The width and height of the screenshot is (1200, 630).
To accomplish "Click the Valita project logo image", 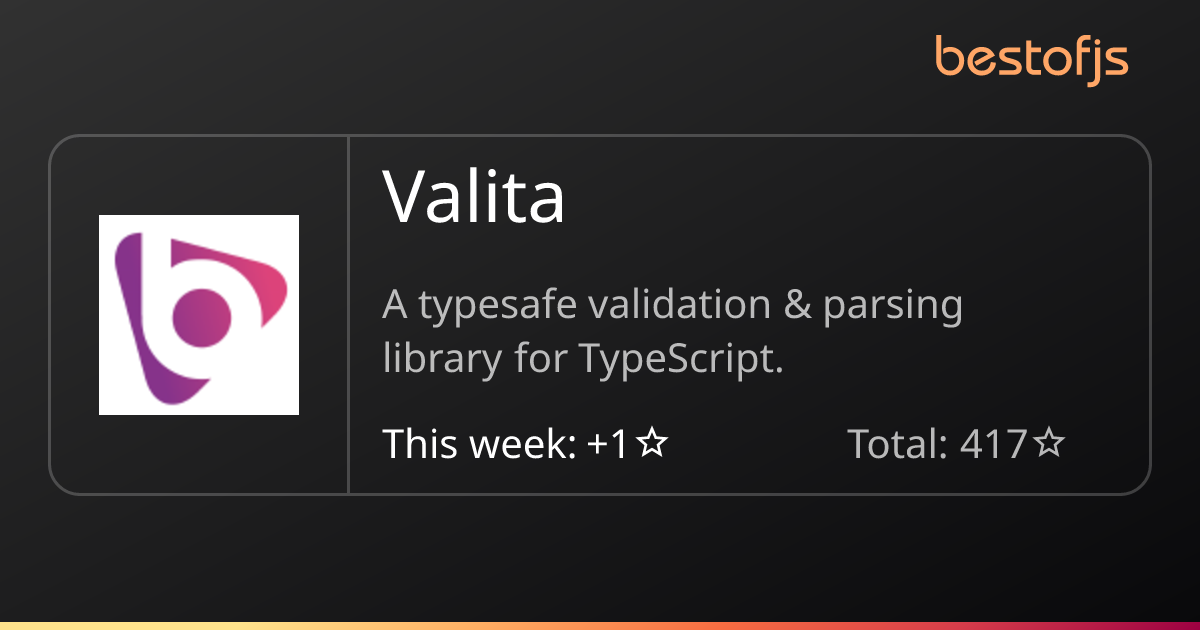I will pos(199,315).
